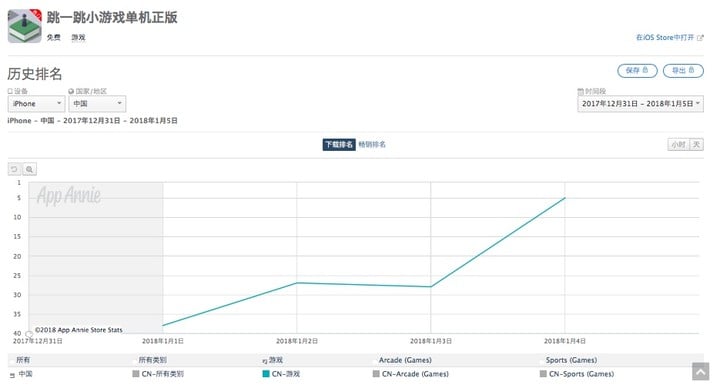
Task: Open the iPhone device dropdown
Action: (36, 104)
